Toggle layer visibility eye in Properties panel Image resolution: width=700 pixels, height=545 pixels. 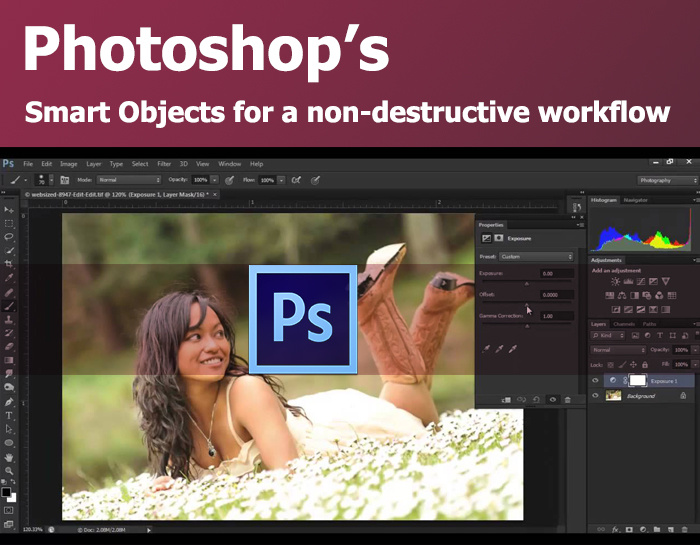coord(553,400)
